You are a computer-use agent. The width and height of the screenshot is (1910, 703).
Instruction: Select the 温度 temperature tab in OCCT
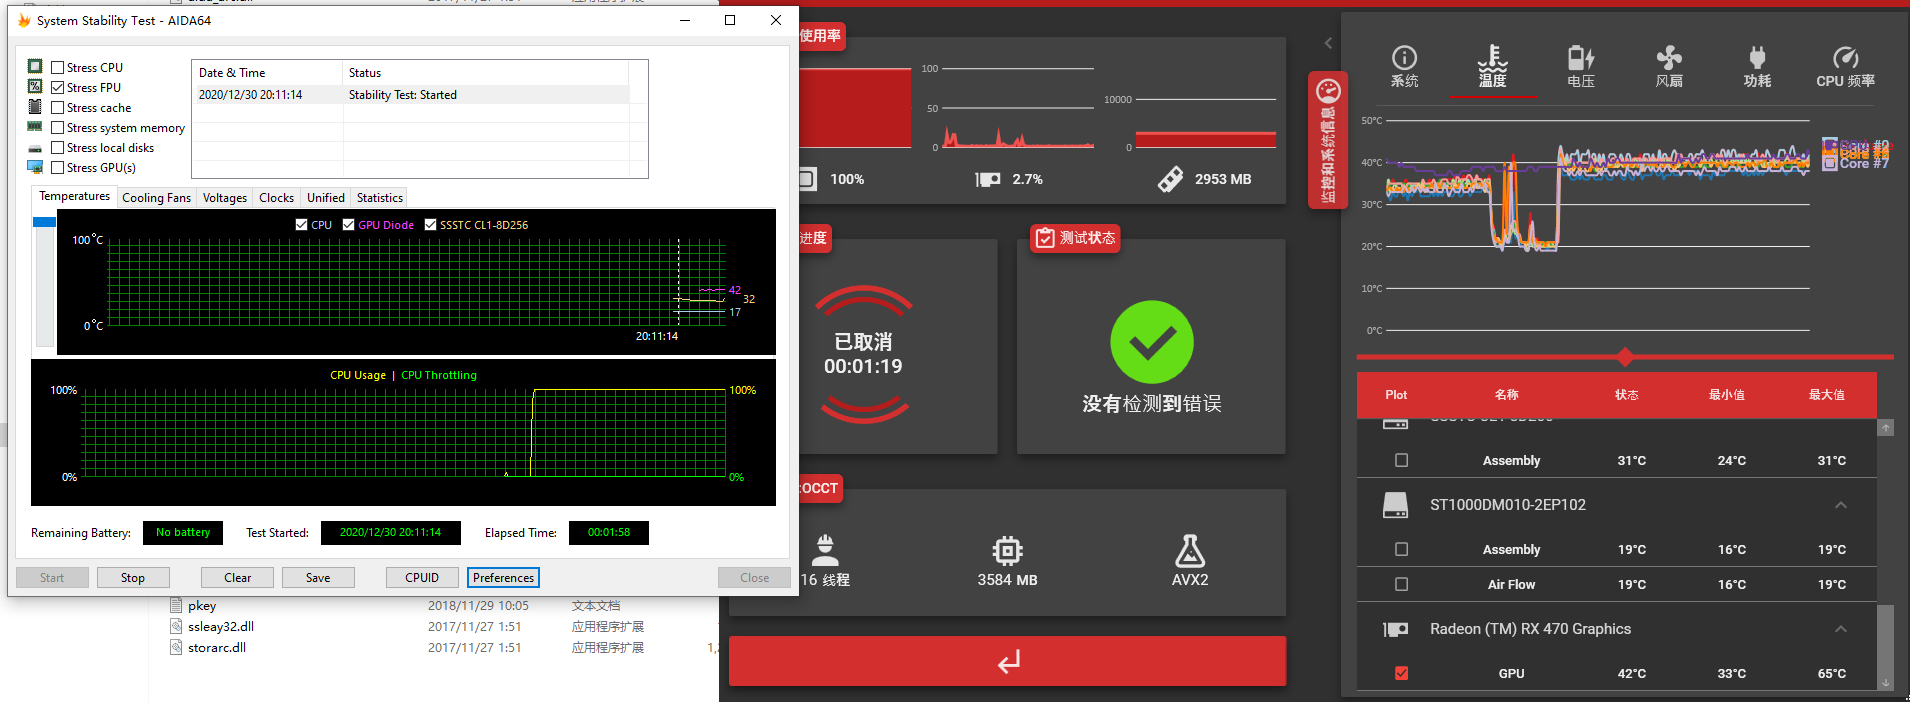1492,67
